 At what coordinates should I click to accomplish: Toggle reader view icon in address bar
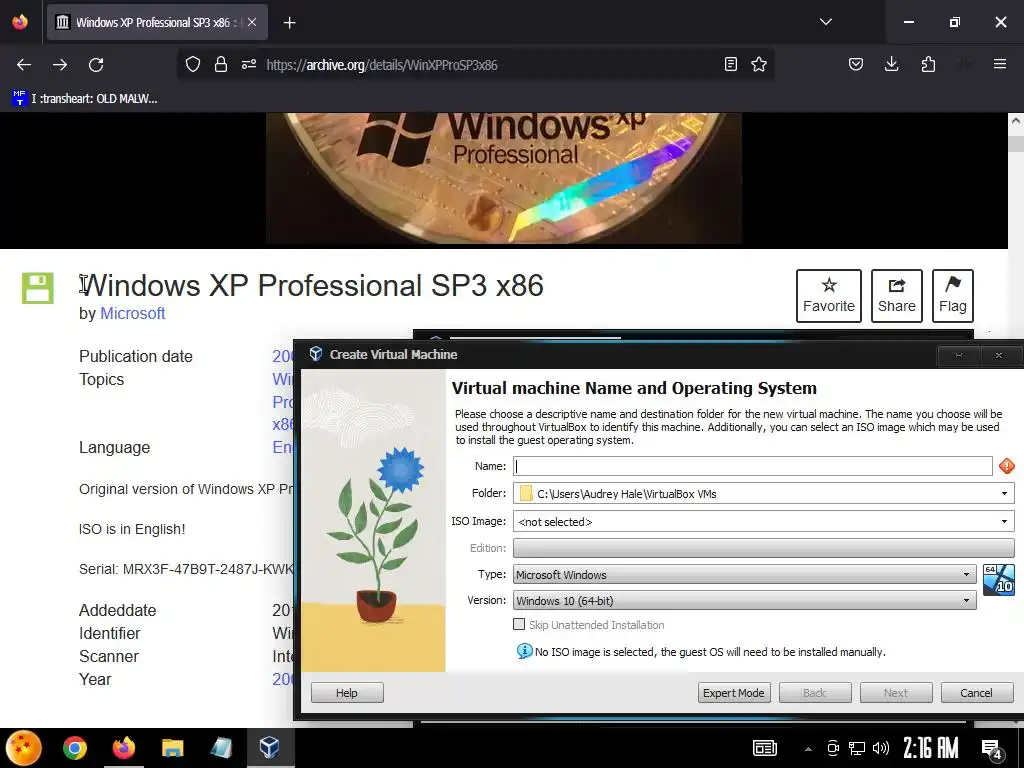coord(731,65)
